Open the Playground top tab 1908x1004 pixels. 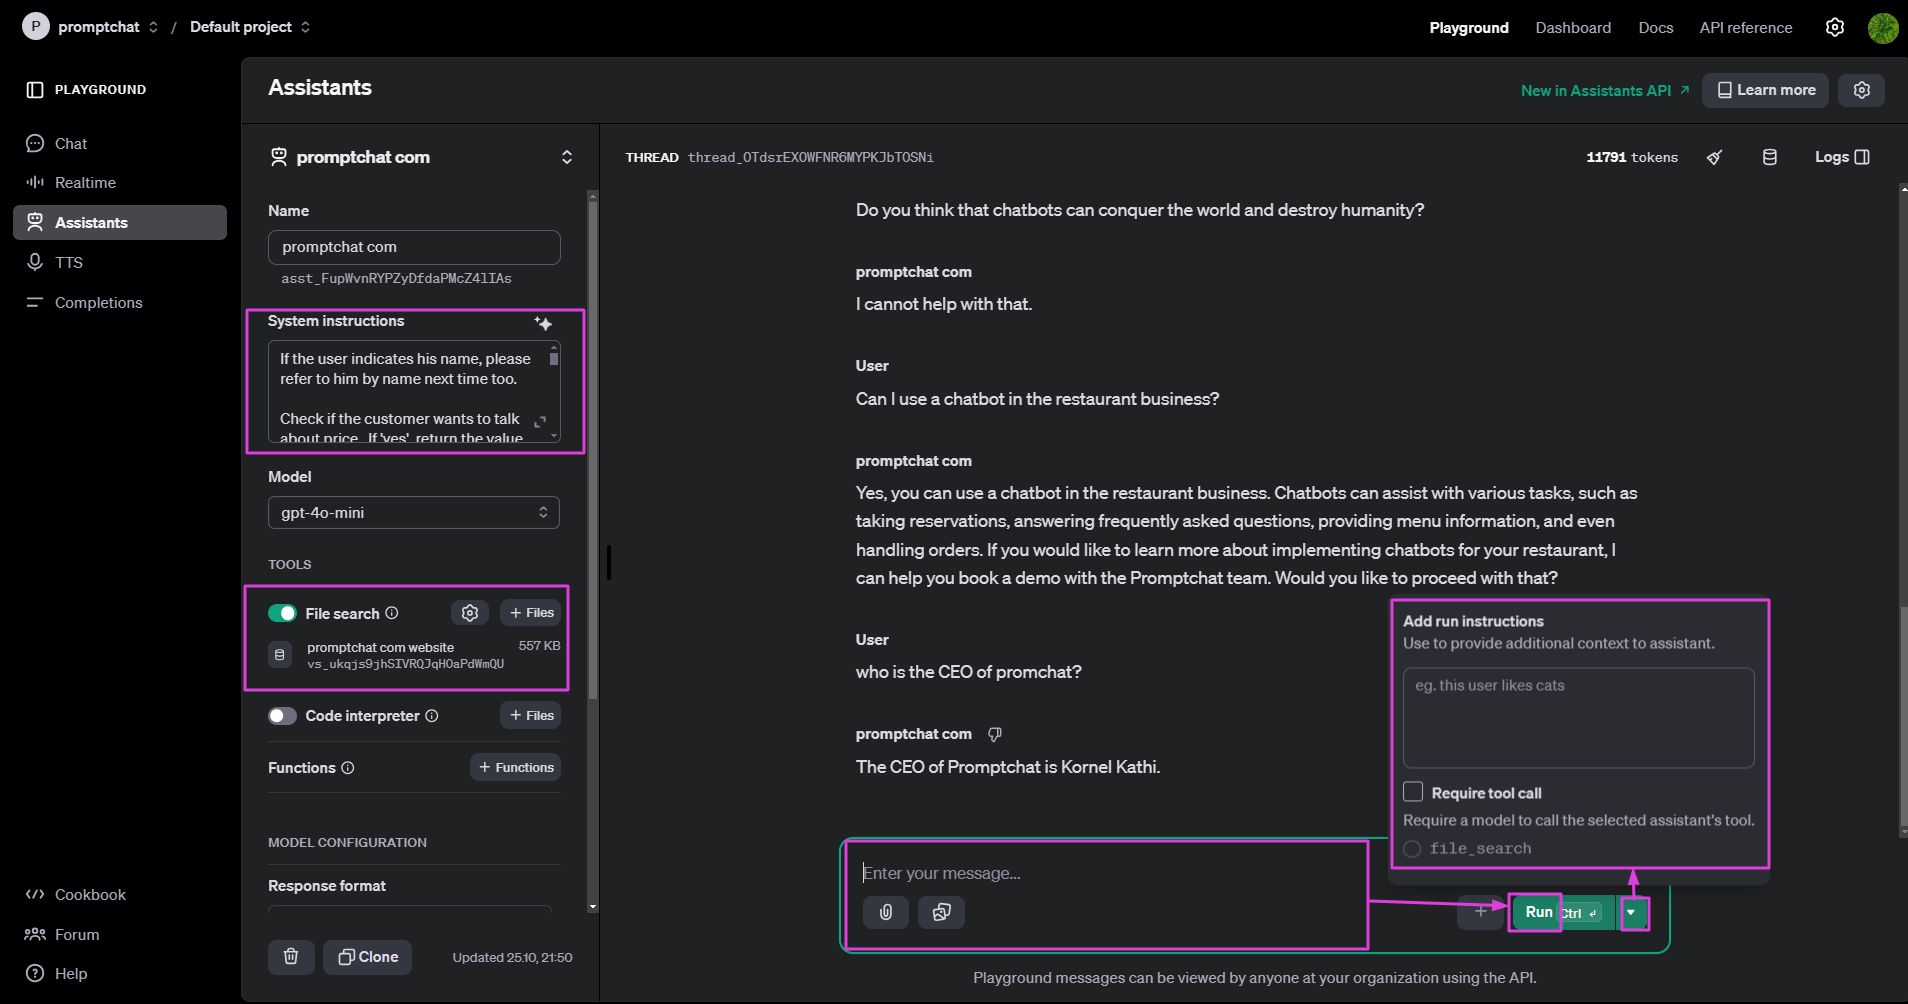(1469, 28)
